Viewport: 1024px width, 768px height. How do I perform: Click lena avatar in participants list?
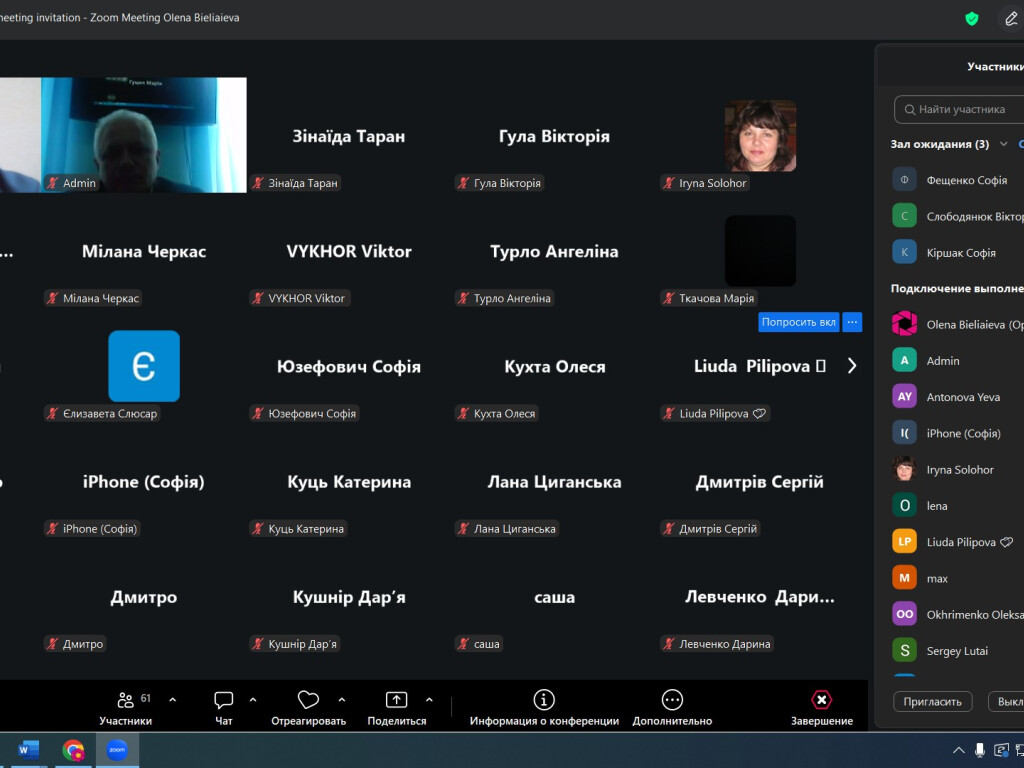(904, 505)
